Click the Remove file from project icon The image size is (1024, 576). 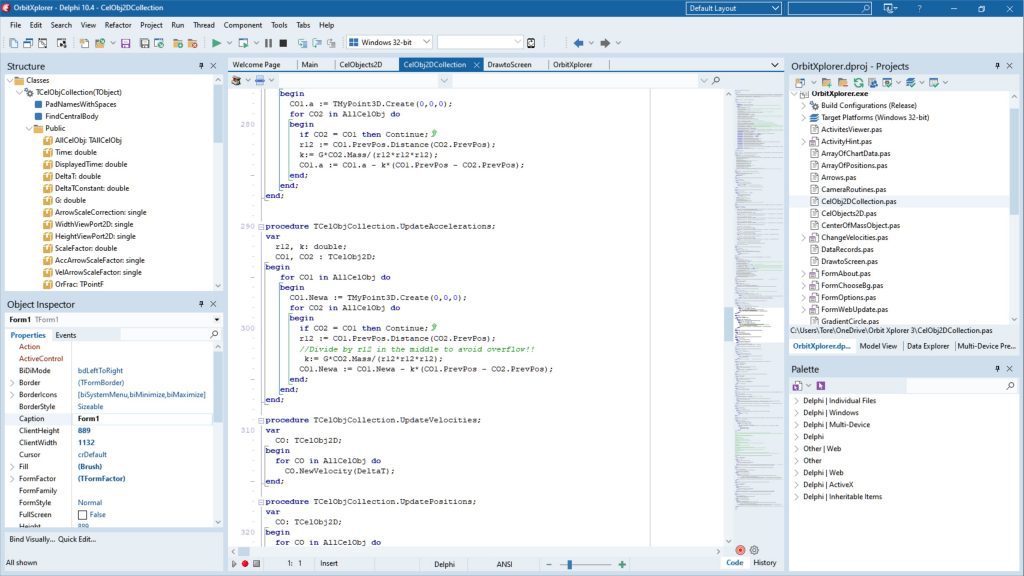(x=193, y=43)
